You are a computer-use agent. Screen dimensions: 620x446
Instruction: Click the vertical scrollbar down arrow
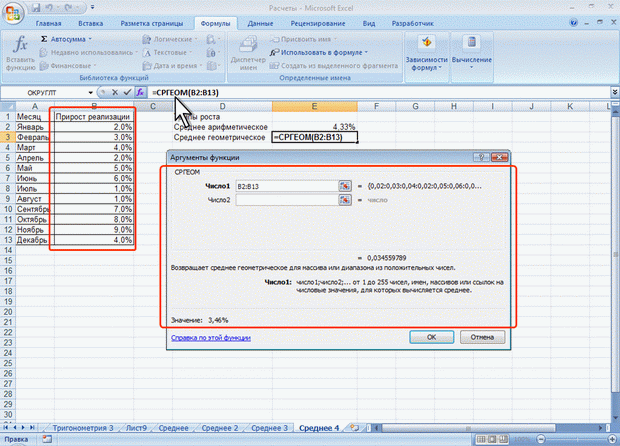[x=615, y=418]
